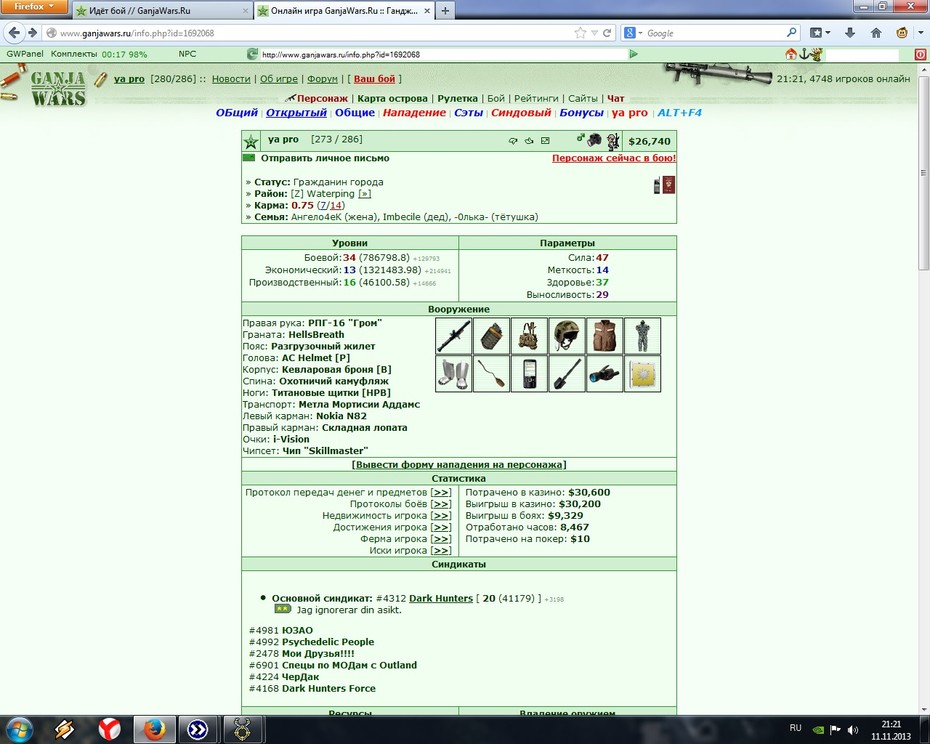Click the red power icon on GWPanel
This screenshot has height=744, width=930.
click(x=920, y=55)
